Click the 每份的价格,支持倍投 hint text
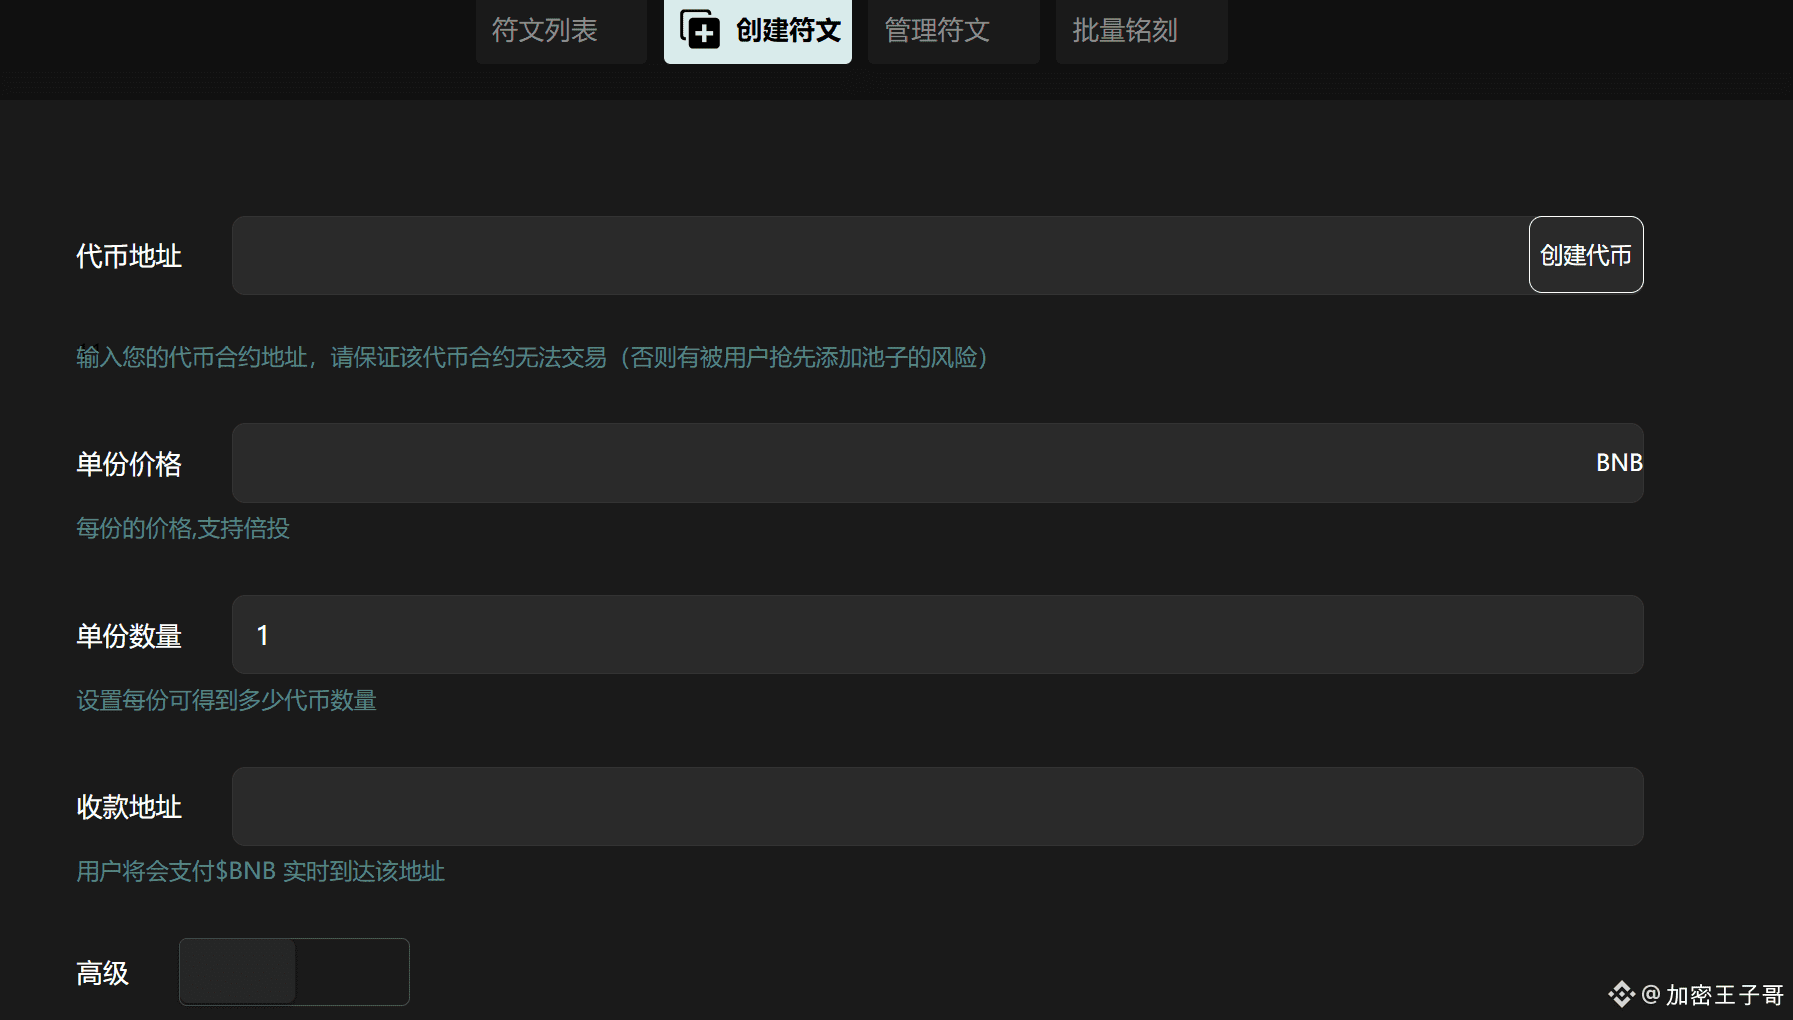1793x1020 pixels. click(x=181, y=529)
